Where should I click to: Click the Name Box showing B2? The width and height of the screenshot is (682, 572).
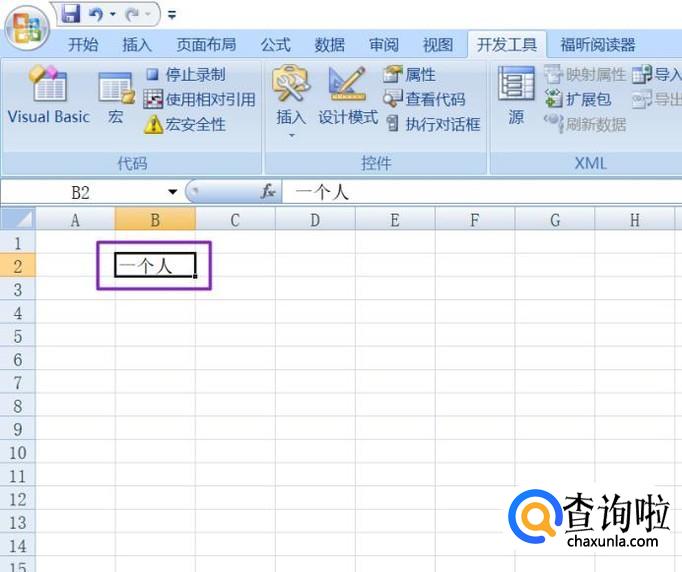[x=82, y=192]
